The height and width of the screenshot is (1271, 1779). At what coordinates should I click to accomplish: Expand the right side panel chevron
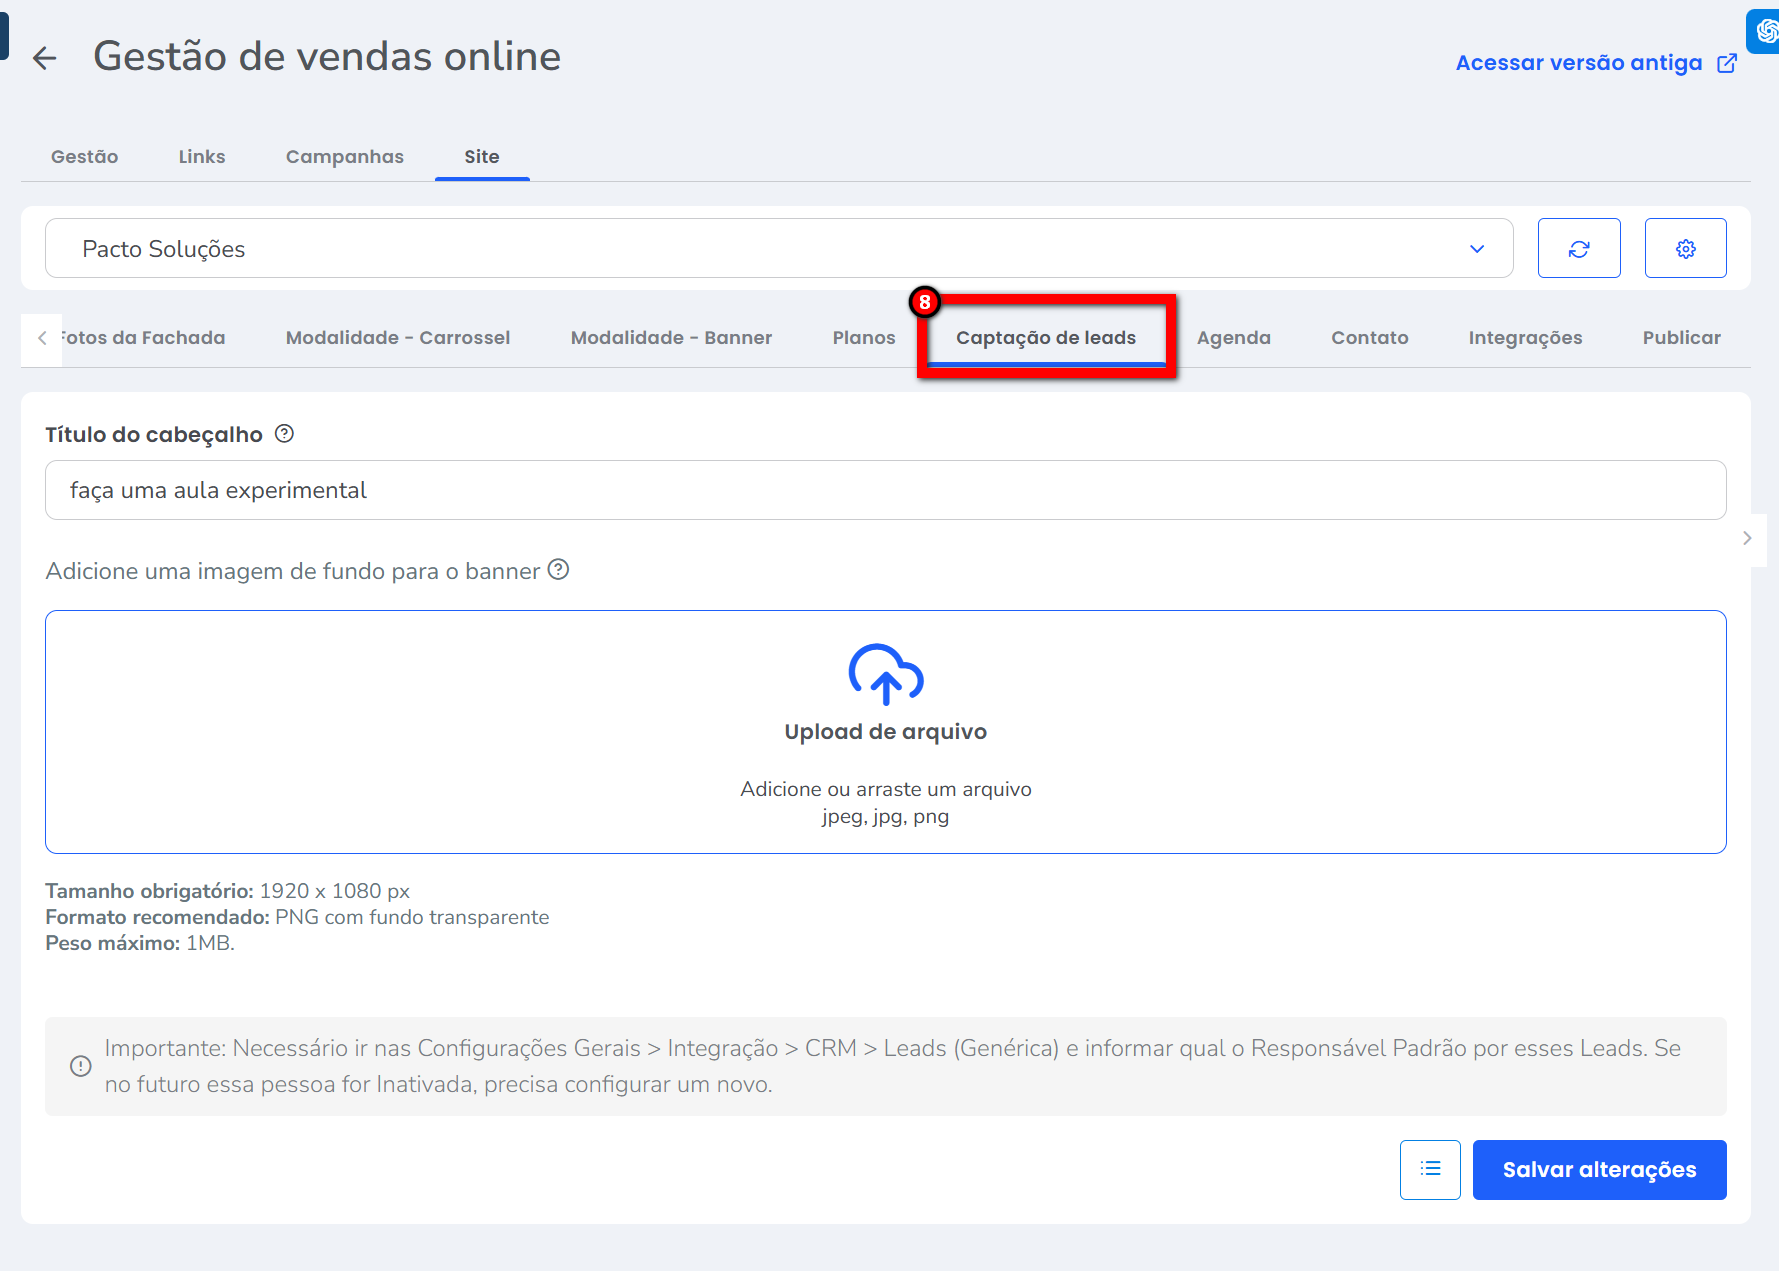tap(1747, 538)
